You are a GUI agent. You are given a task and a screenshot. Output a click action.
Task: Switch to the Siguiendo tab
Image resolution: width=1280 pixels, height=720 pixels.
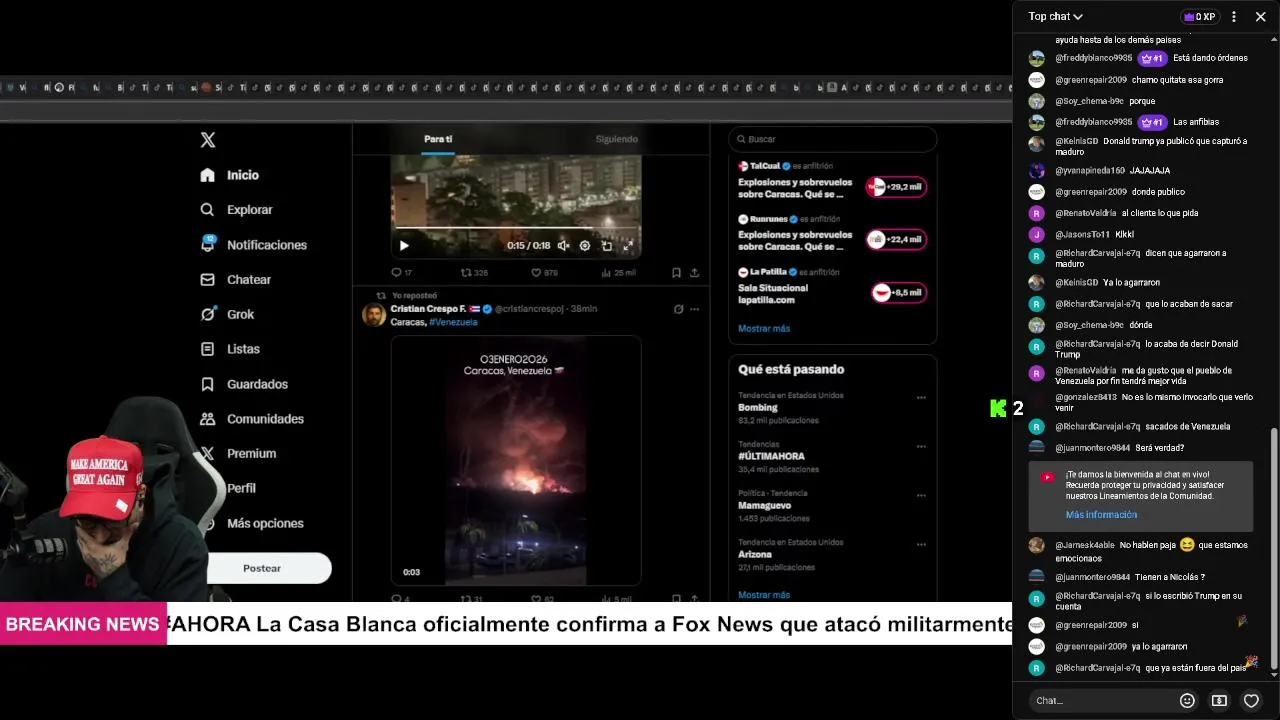tap(616, 139)
